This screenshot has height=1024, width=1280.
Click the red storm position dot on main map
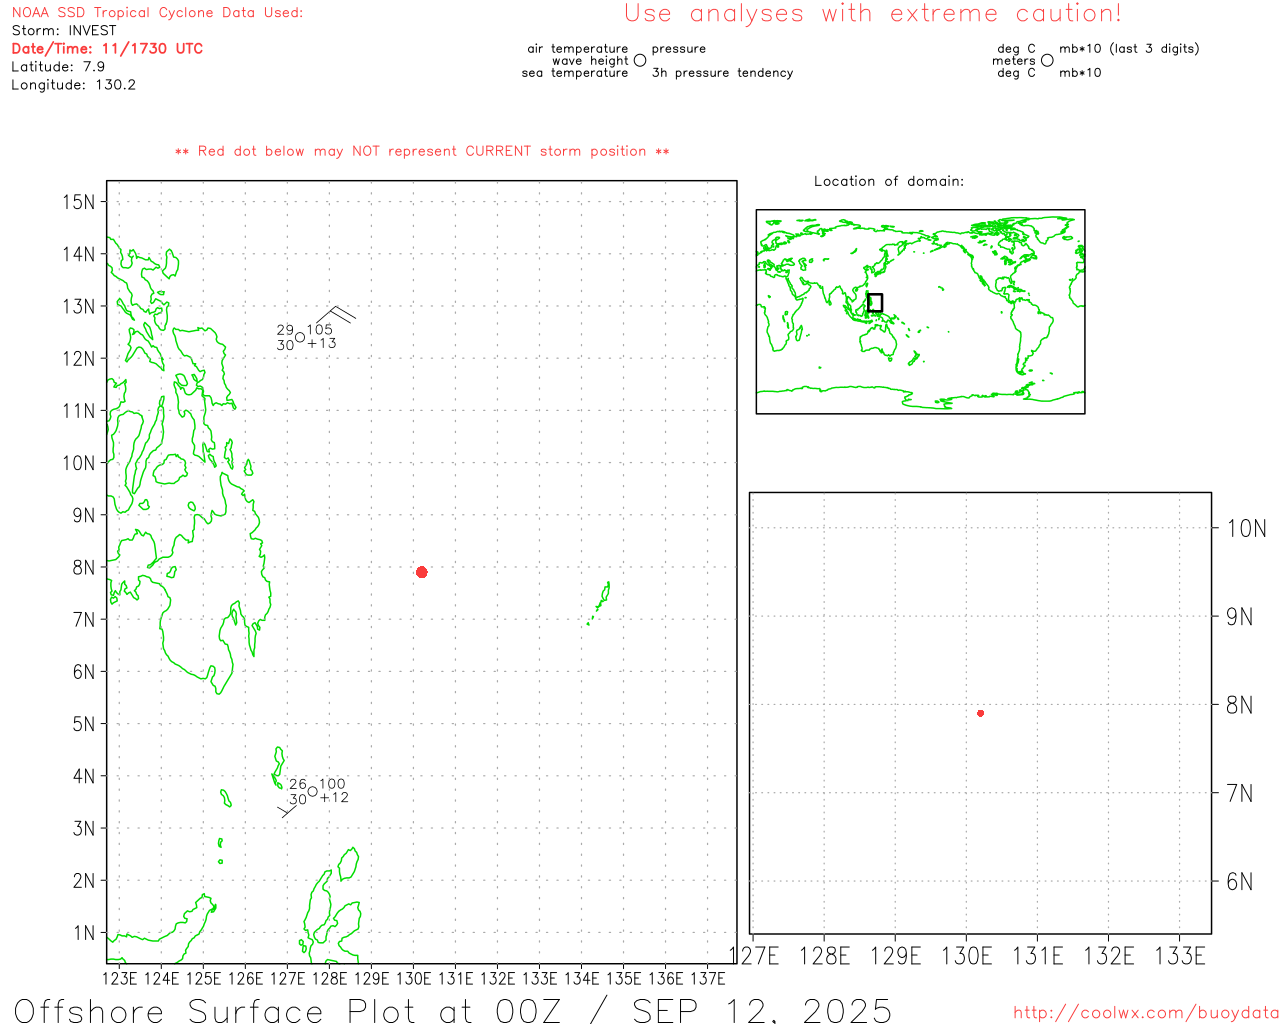point(422,572)
